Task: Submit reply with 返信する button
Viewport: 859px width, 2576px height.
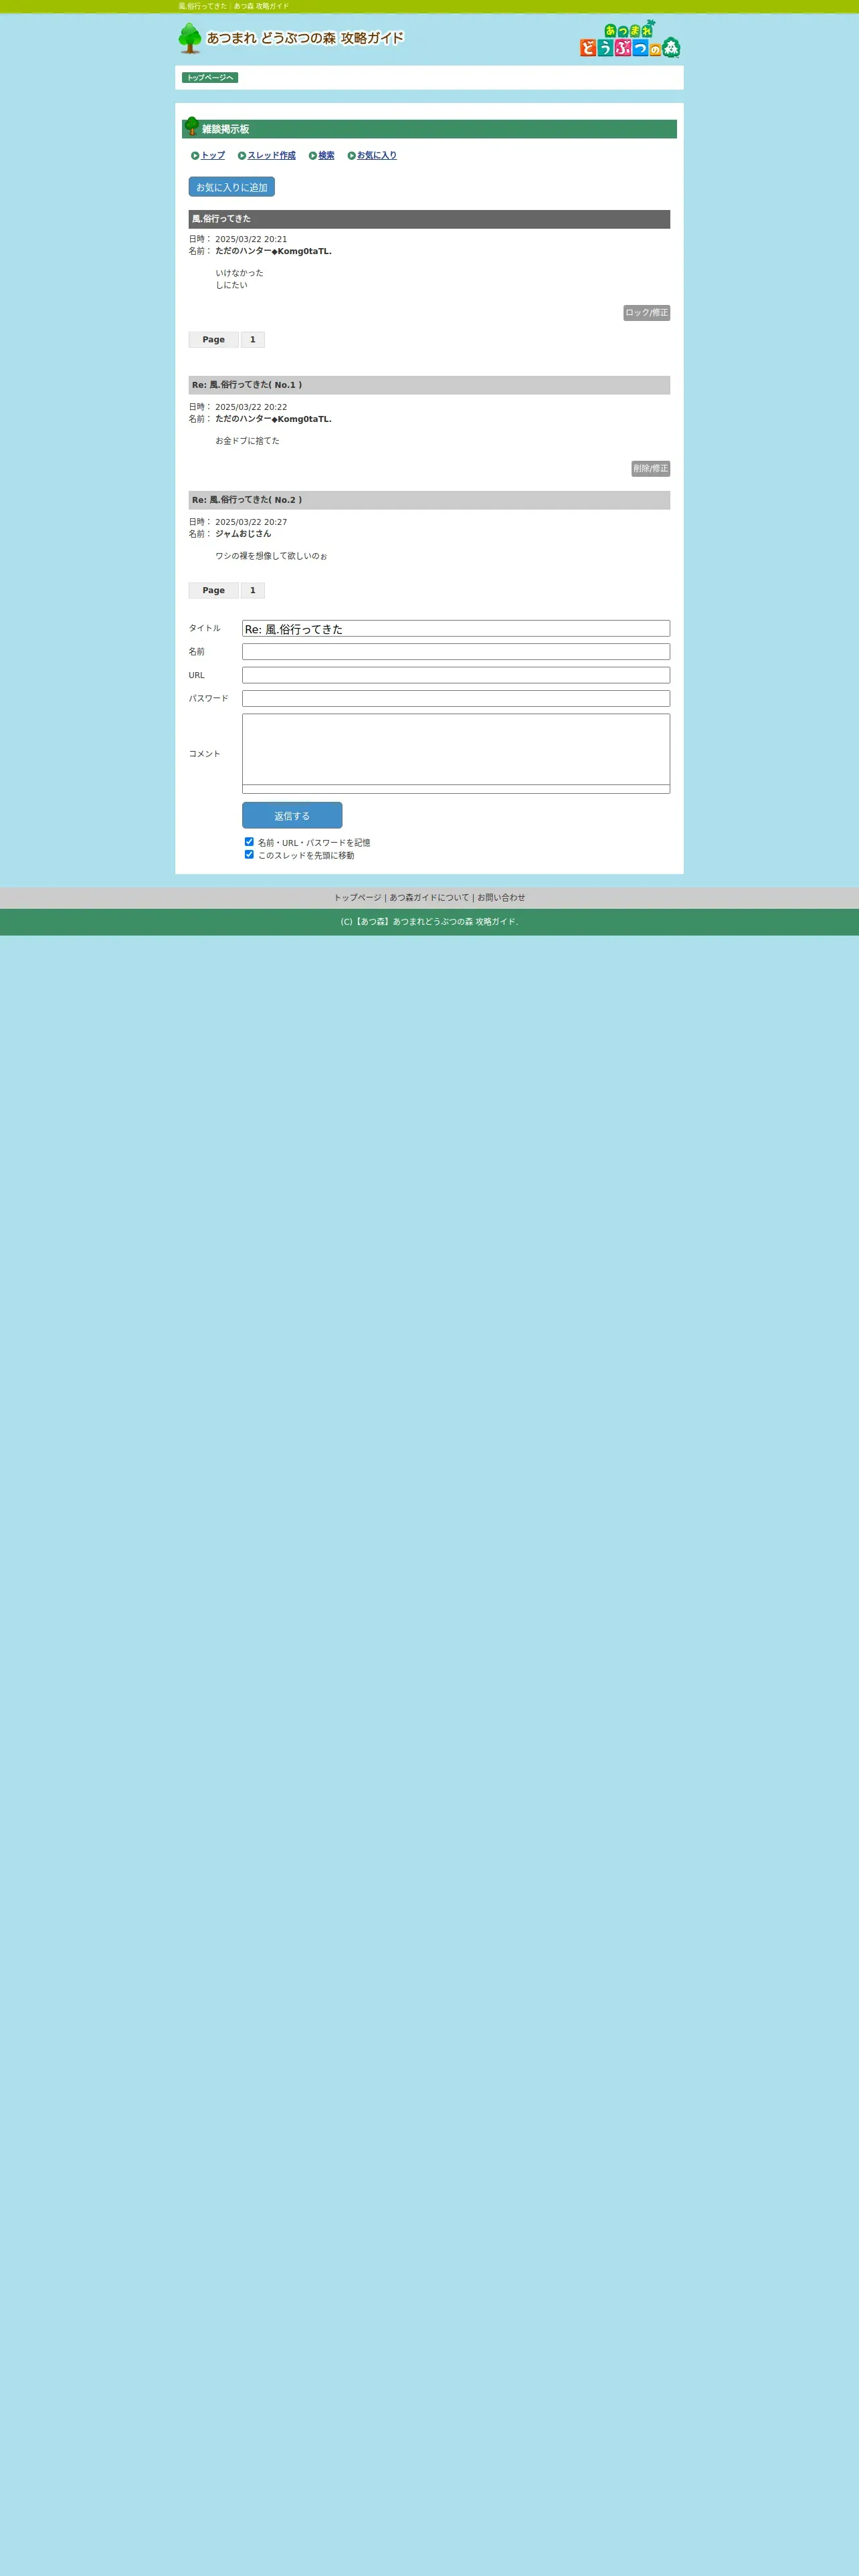Action: tap(292, 816)
